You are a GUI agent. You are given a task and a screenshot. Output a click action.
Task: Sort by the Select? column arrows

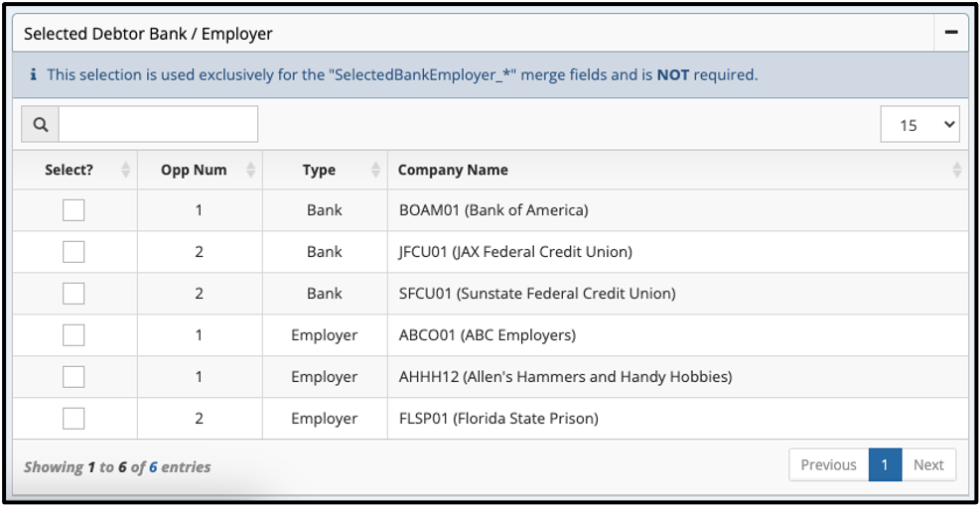coord(126,170)
